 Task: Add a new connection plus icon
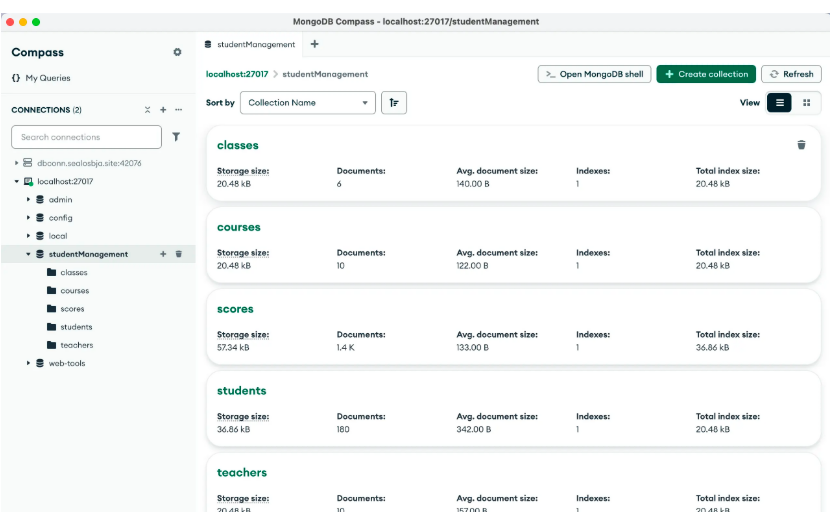point(163,110)
